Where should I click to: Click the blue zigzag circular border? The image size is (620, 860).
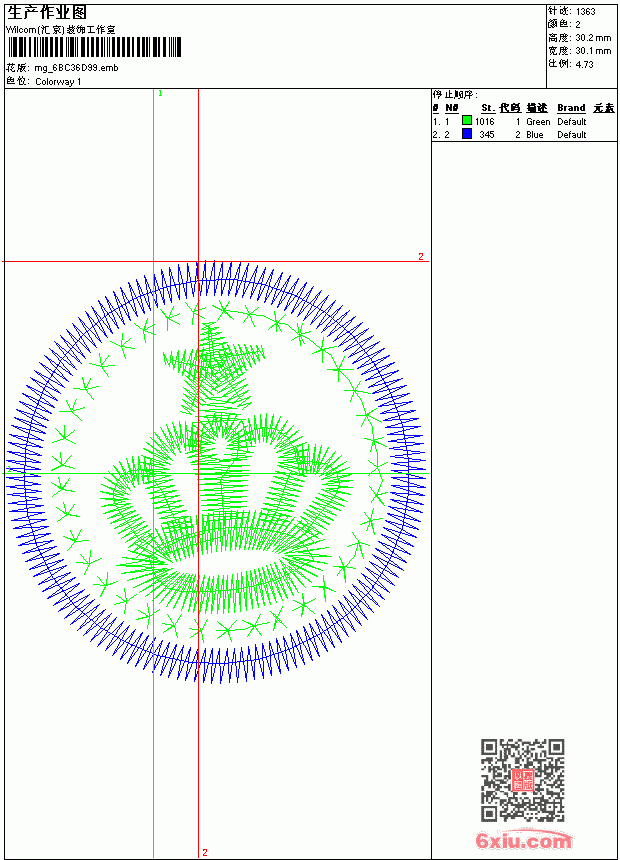pyautogui.click(x=215, y=472)
